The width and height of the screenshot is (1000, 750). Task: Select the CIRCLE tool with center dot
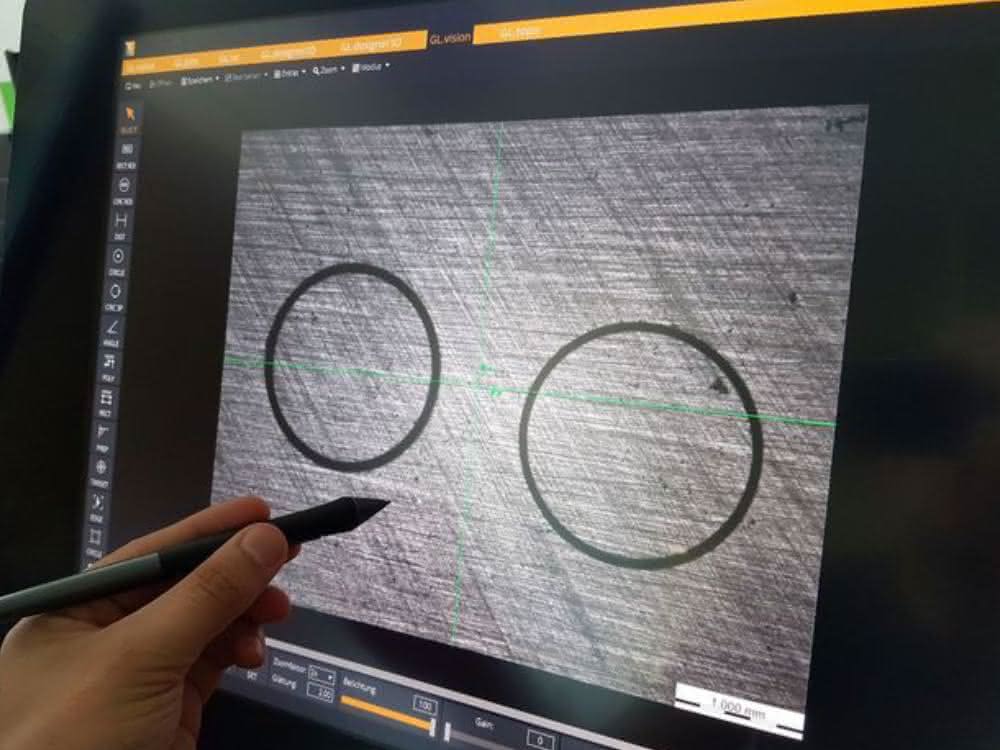pyautogui.click(x=117, y=260)
